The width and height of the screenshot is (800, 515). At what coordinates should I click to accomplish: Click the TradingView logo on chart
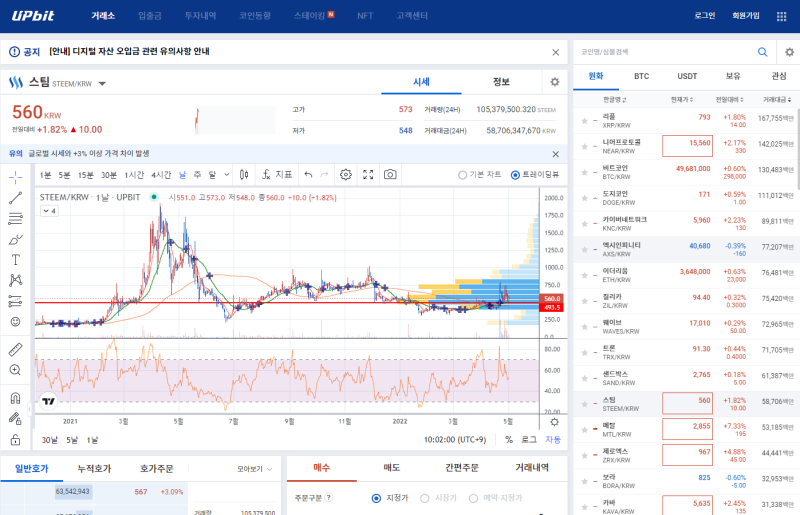click(x=48, y=401)
